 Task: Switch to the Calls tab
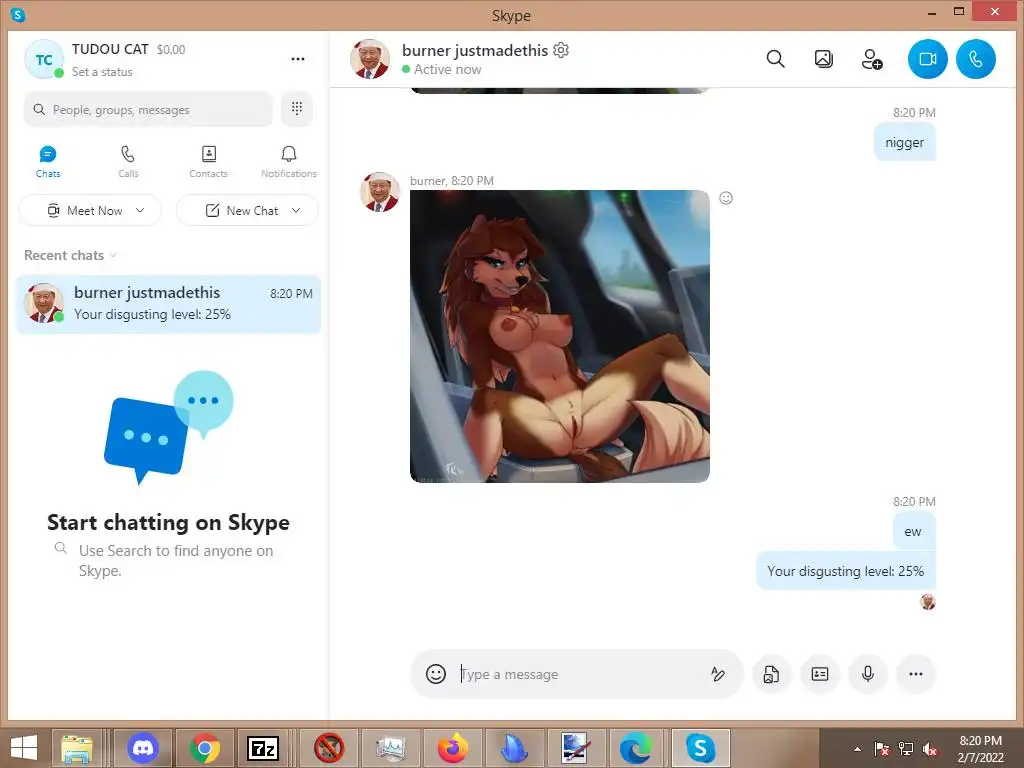[x=128, y=162]
